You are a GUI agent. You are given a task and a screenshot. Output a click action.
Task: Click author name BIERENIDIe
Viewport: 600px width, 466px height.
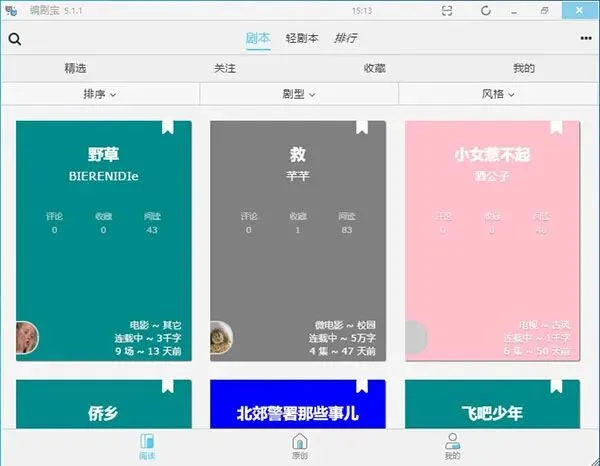[x=103, y=176]
